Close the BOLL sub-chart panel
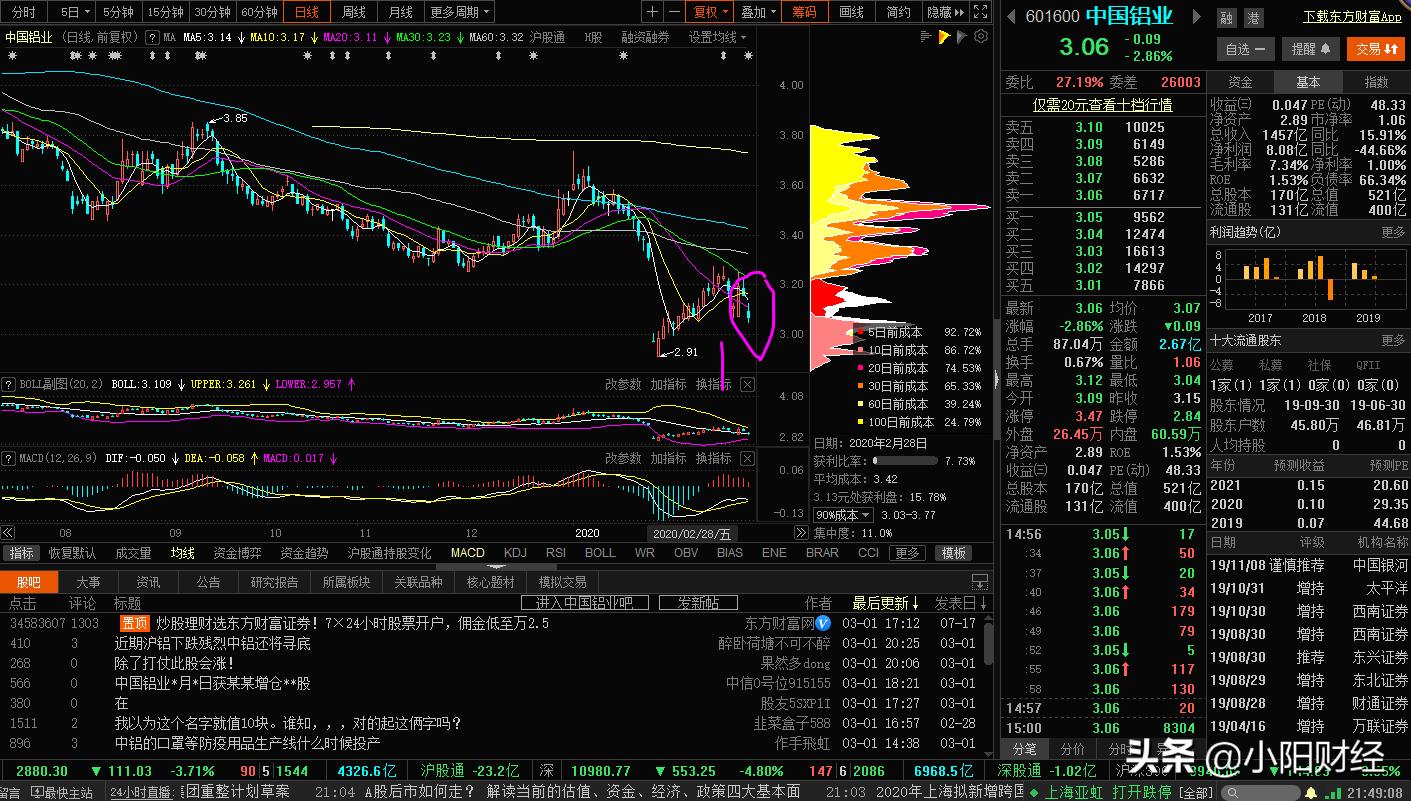The height and width of the screenshot is (801, 1411). click(747, 384)
